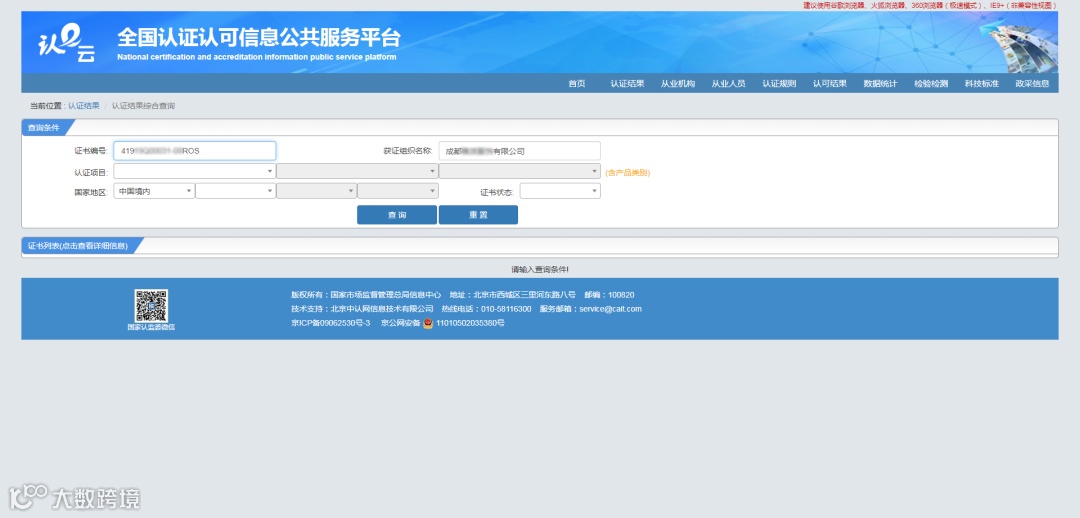Open the 首页 menu item
Viewport: 1080px width, 518px height.
pos(577,84)
